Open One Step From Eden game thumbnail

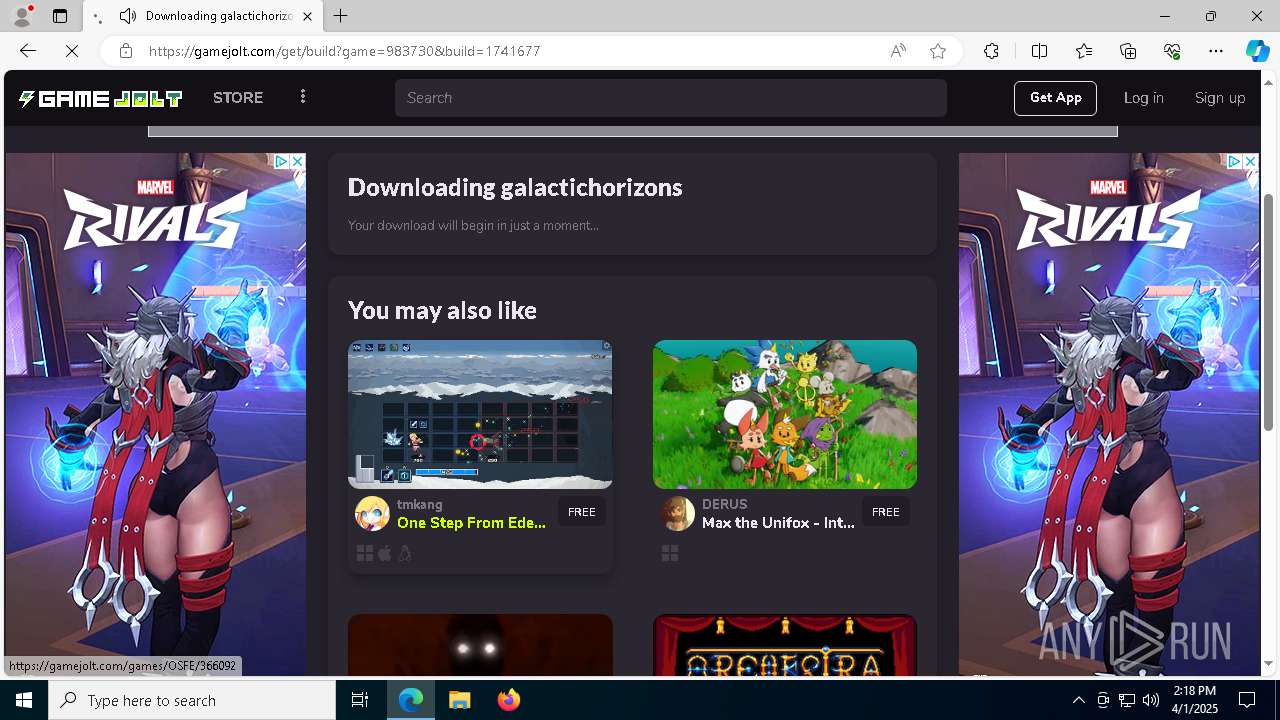480,414
